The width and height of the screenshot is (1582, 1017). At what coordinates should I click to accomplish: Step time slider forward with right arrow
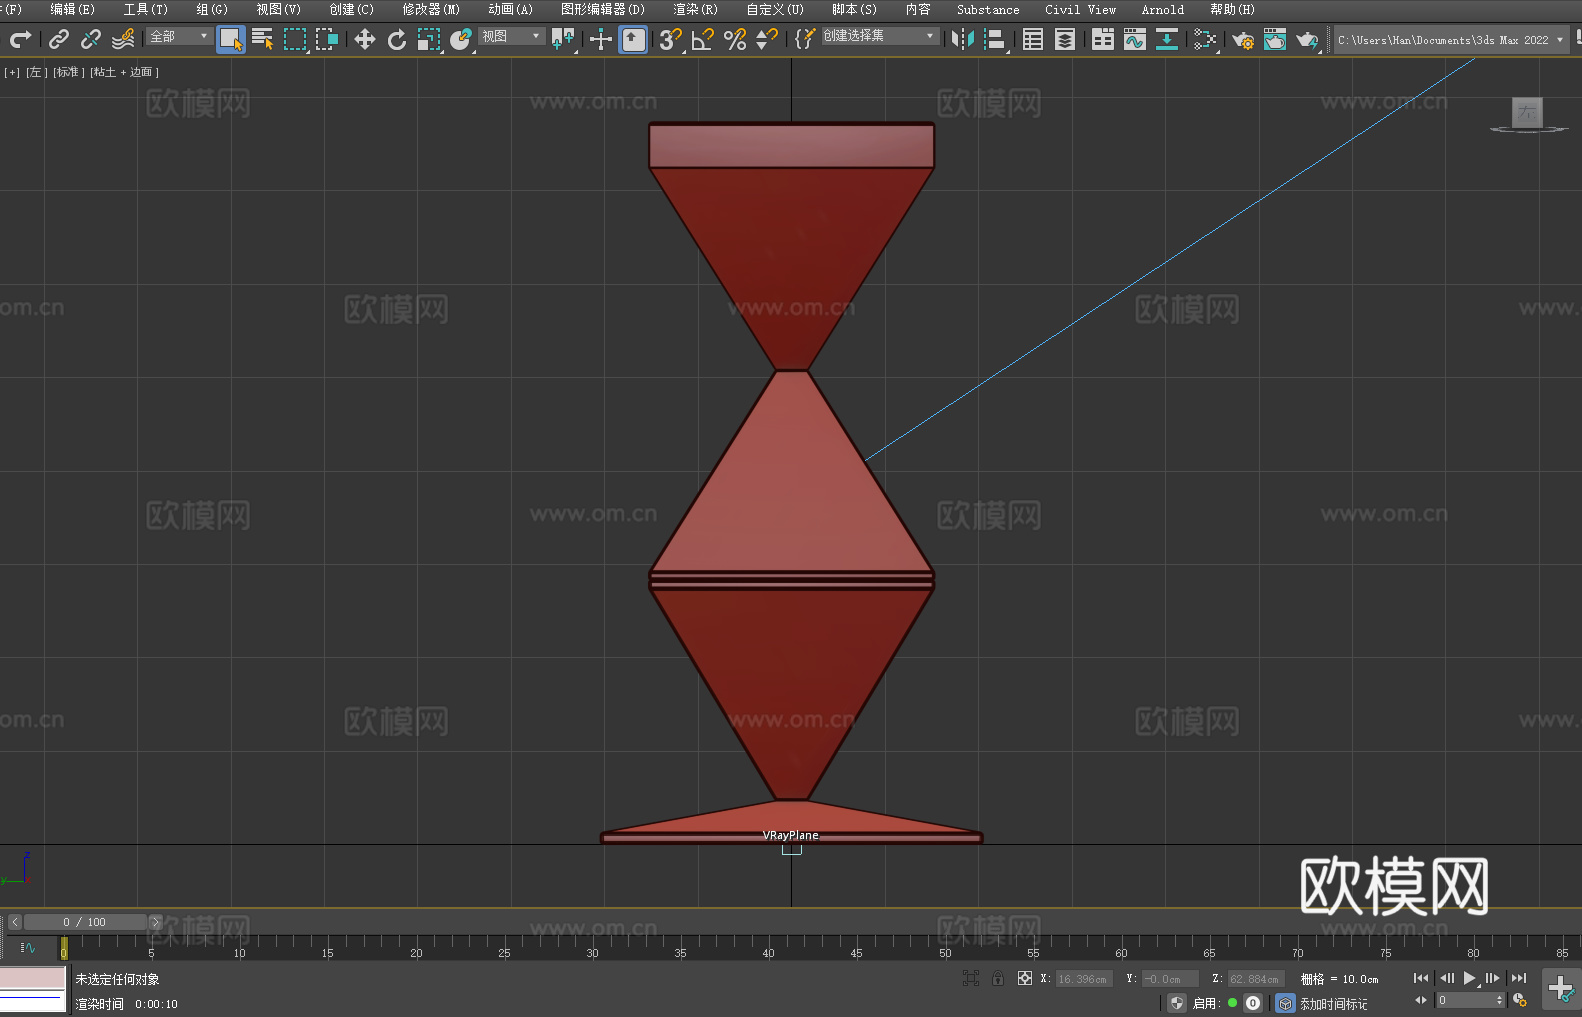155,922
